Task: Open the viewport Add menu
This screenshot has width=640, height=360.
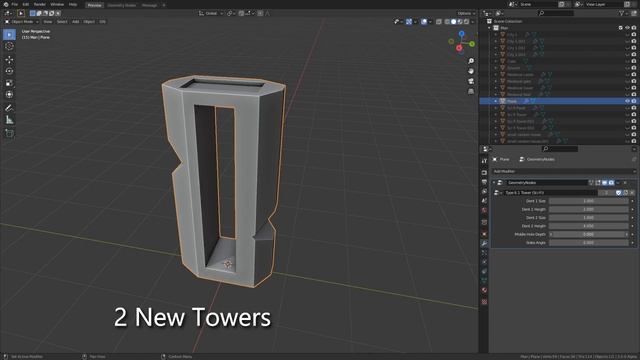Action: (x=76, y=22)
